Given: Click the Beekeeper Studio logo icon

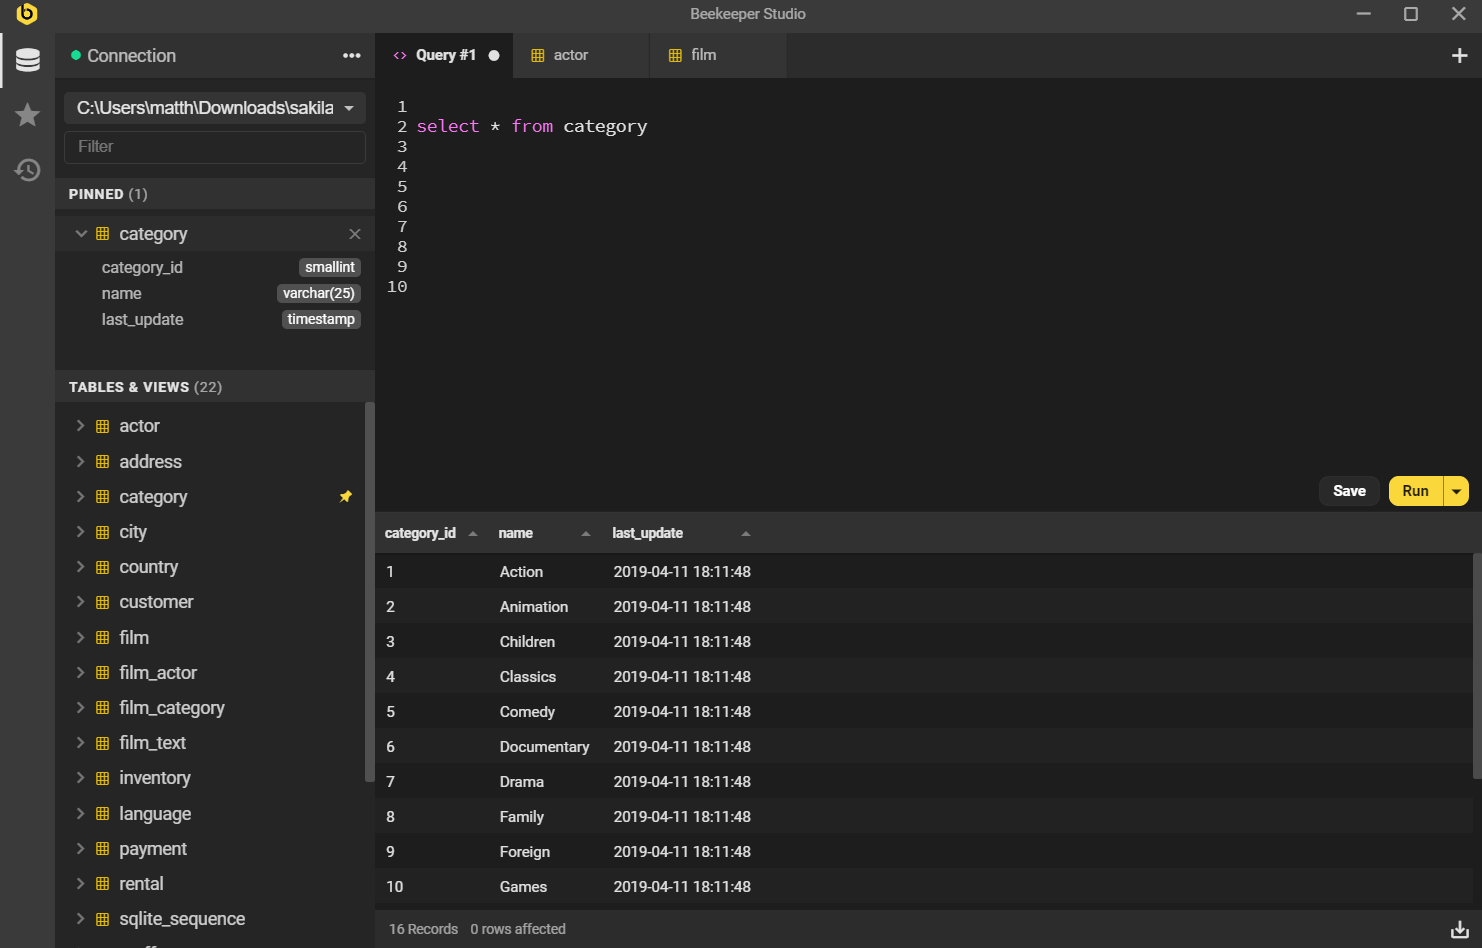Looking at the screenshot, I should point(27,15).
